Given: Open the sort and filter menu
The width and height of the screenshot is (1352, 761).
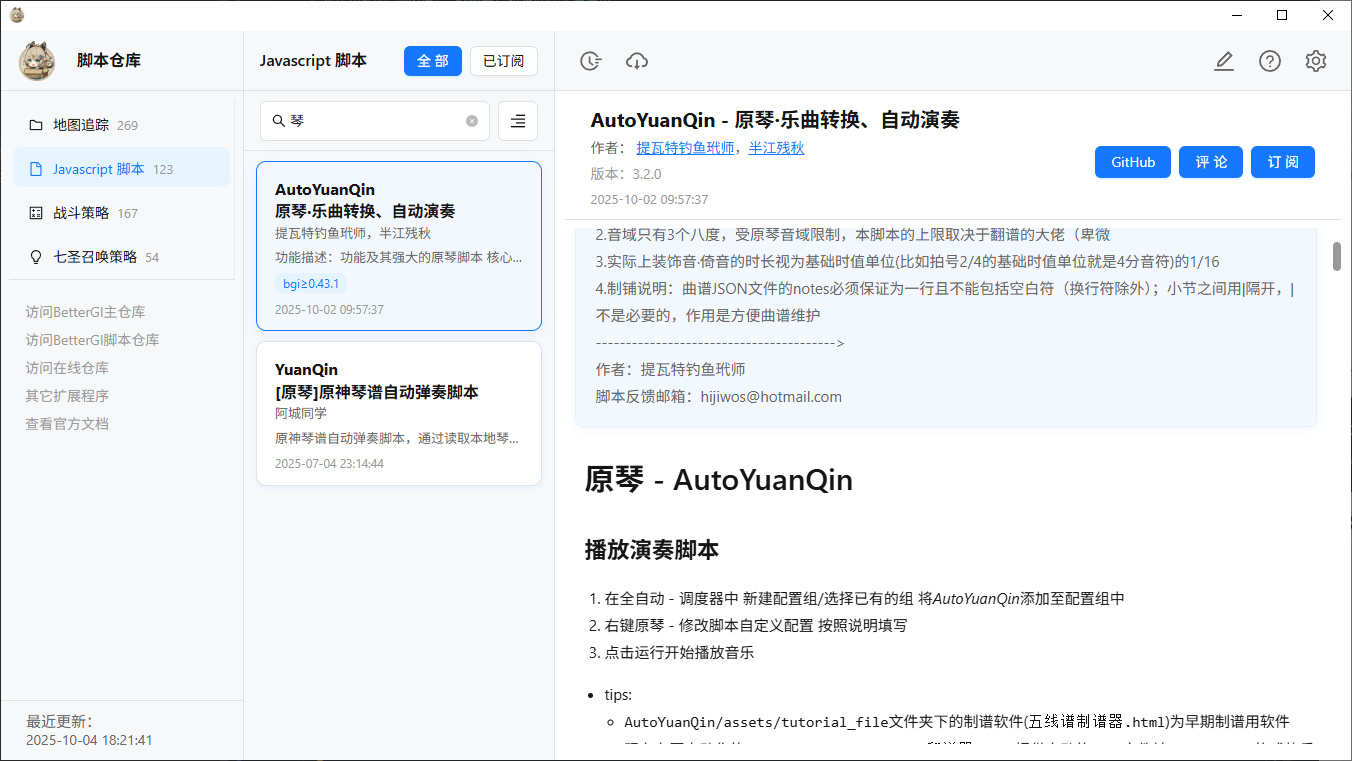Looking at the screenshot, I should coord(518,121).
